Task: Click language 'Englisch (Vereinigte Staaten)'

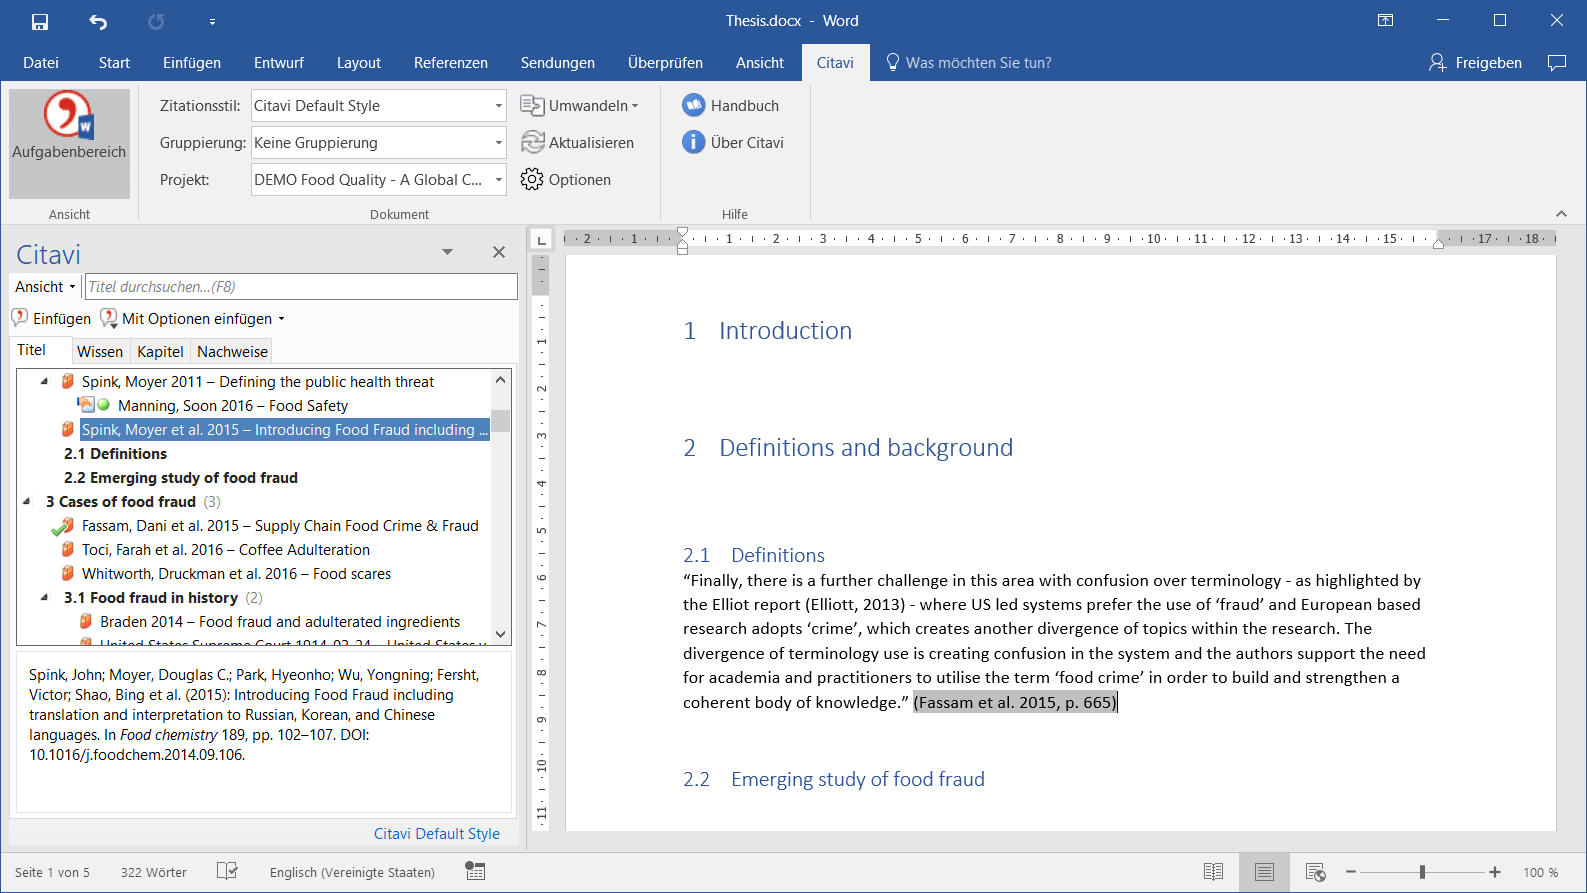Action: pyautogui.click(x=352, y=872)
